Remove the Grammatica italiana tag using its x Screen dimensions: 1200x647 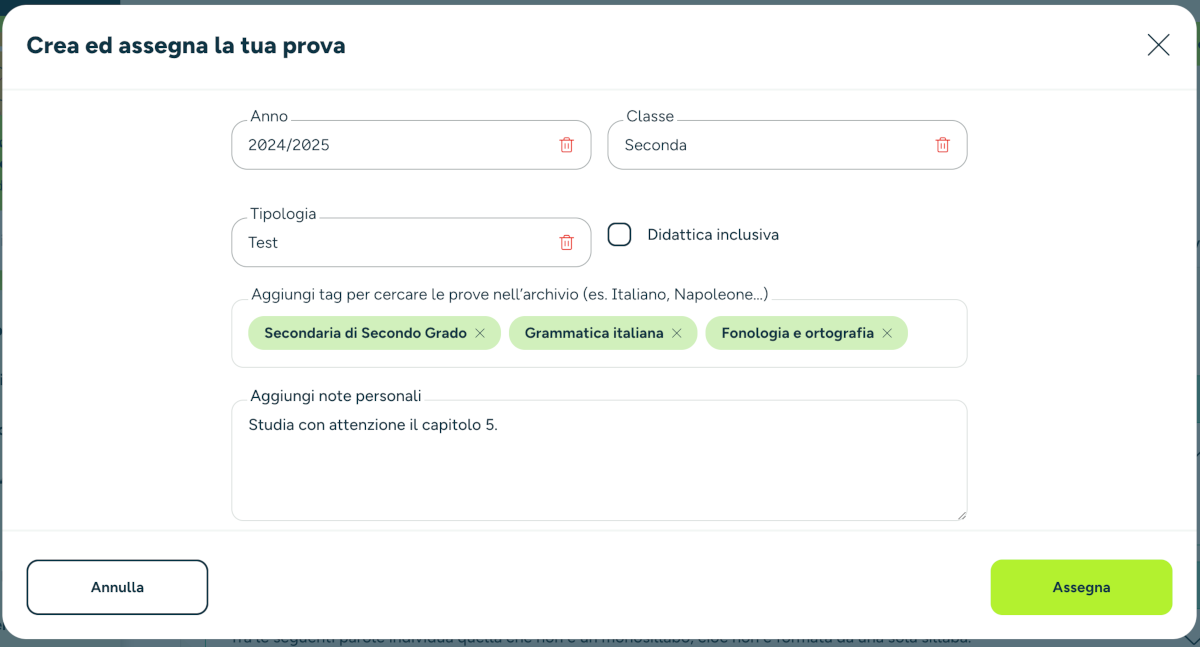677,333
